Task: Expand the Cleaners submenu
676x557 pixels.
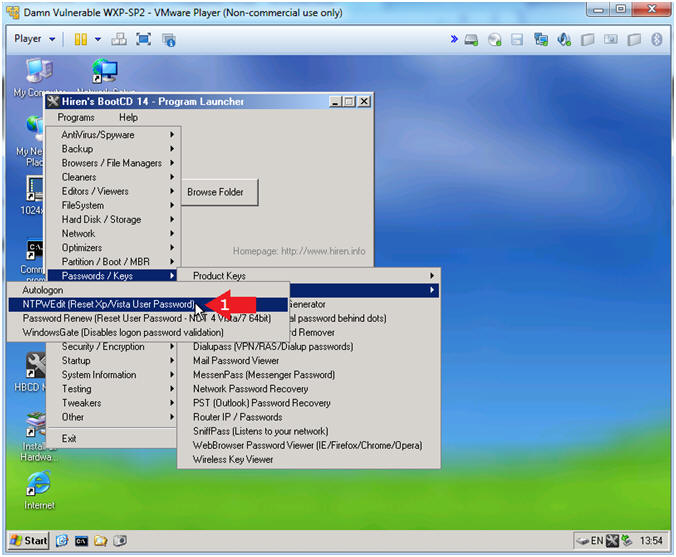Action: pos(113,177)
